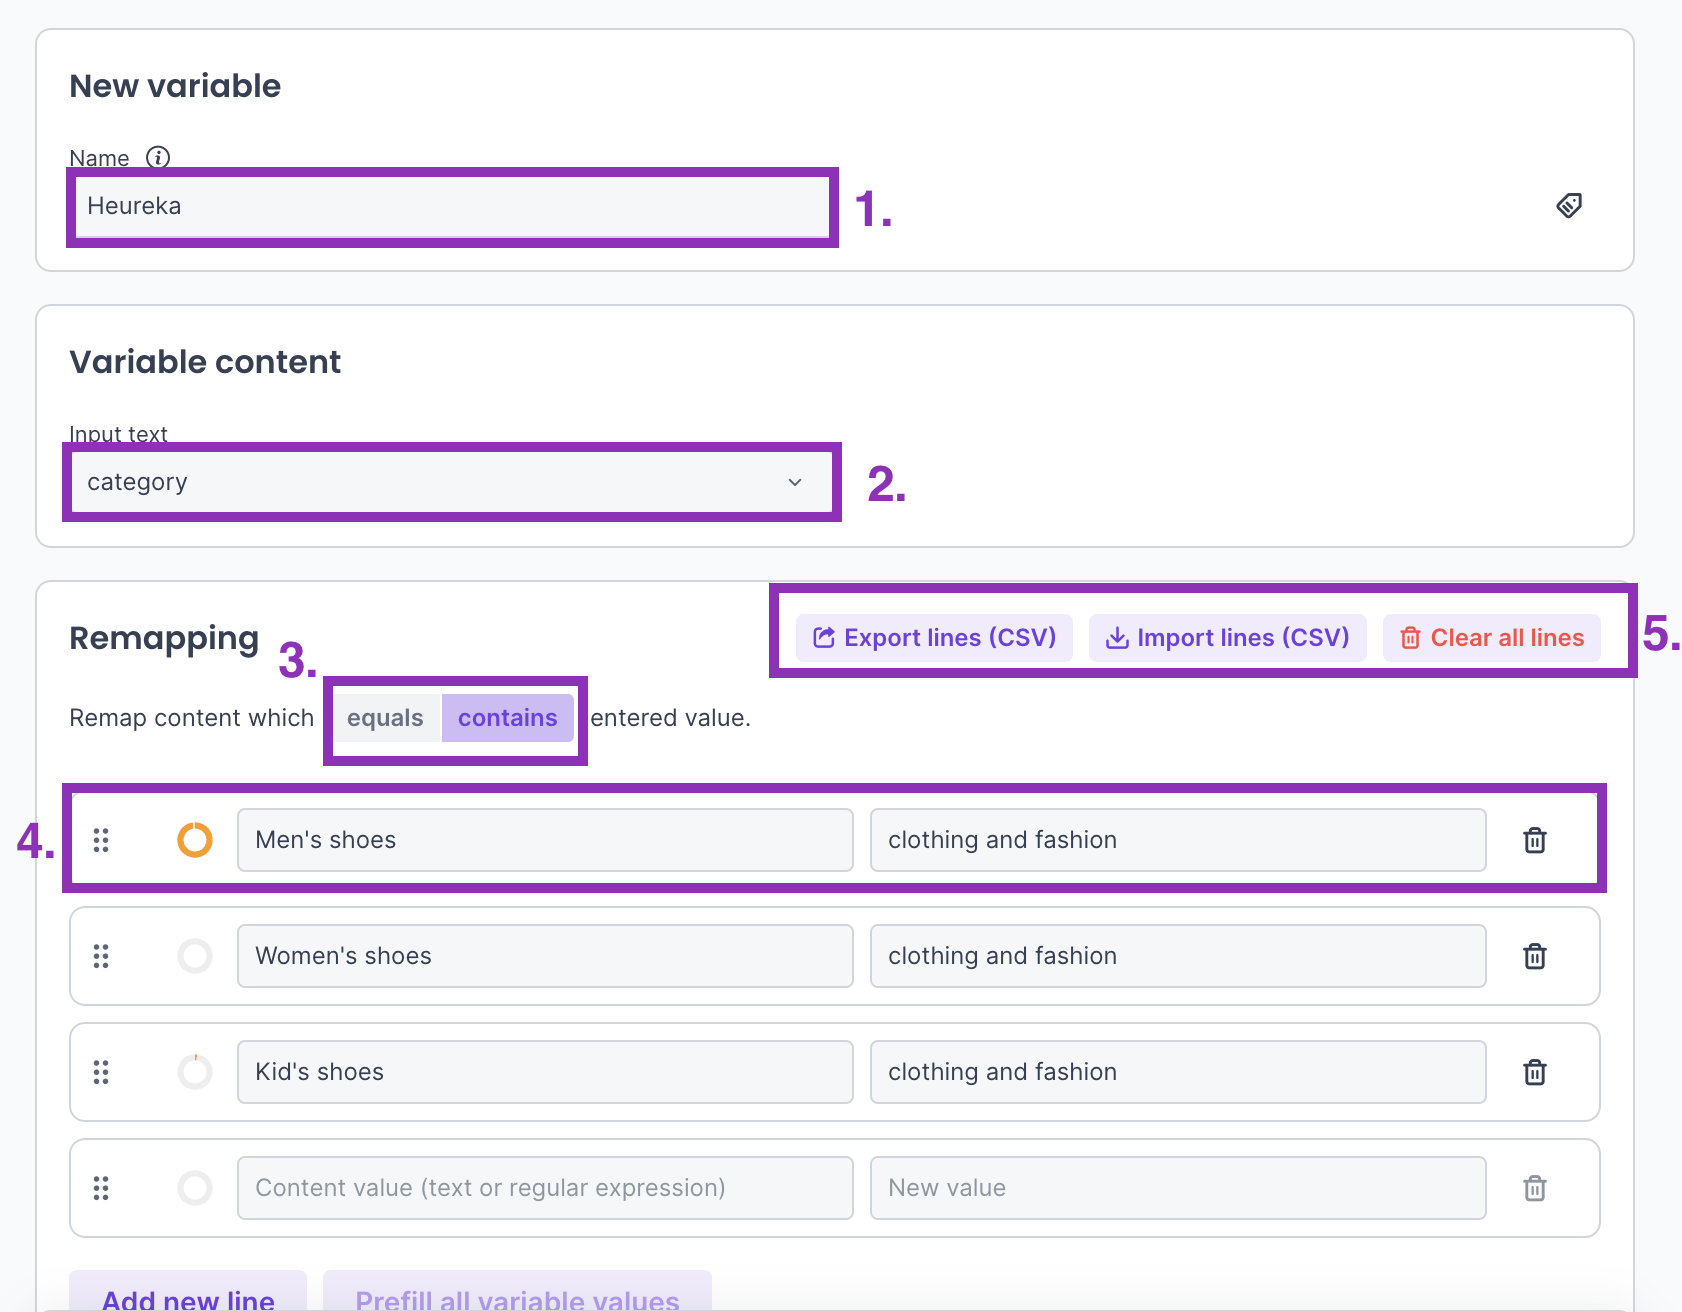Clear all remapping lines
This screenshot has width=1682, height=1312.
[1491, 638]
